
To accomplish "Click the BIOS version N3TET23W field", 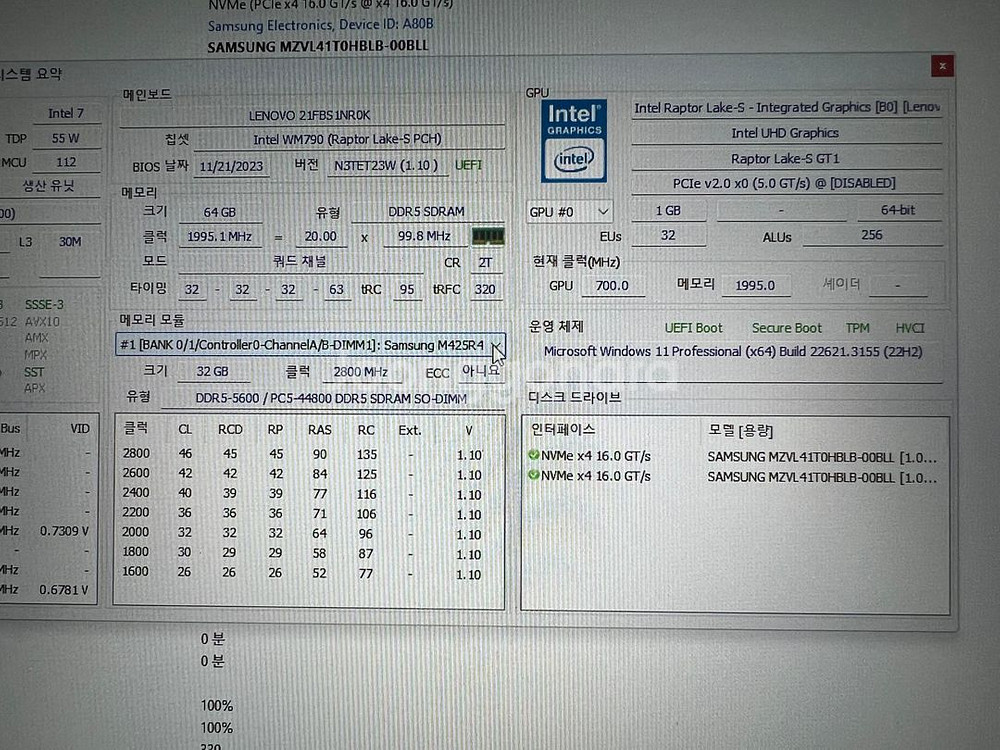I will click(x=386, y=166).
